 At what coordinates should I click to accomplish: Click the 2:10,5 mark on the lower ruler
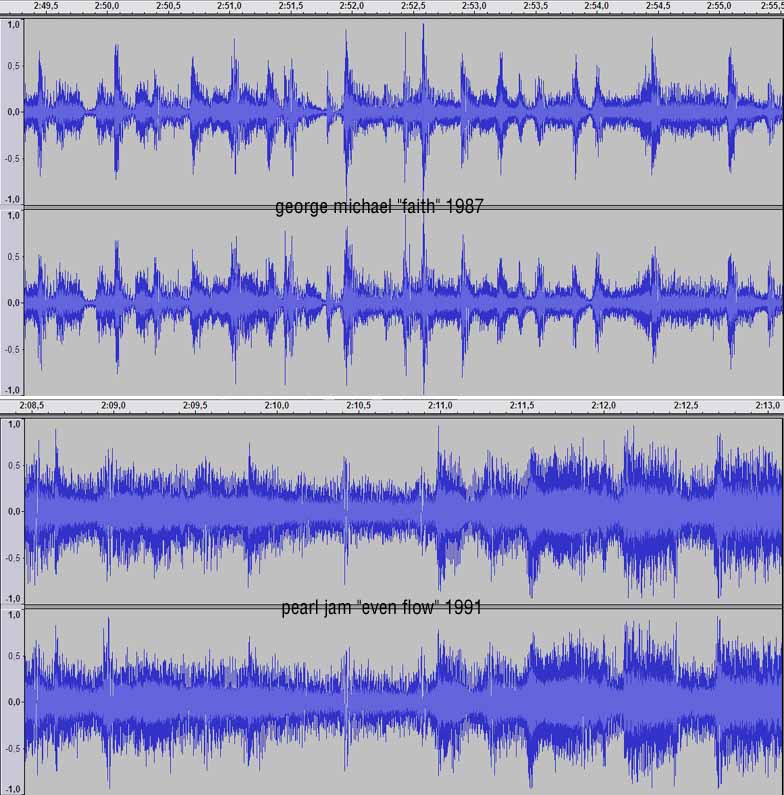(x=359, y=406)
